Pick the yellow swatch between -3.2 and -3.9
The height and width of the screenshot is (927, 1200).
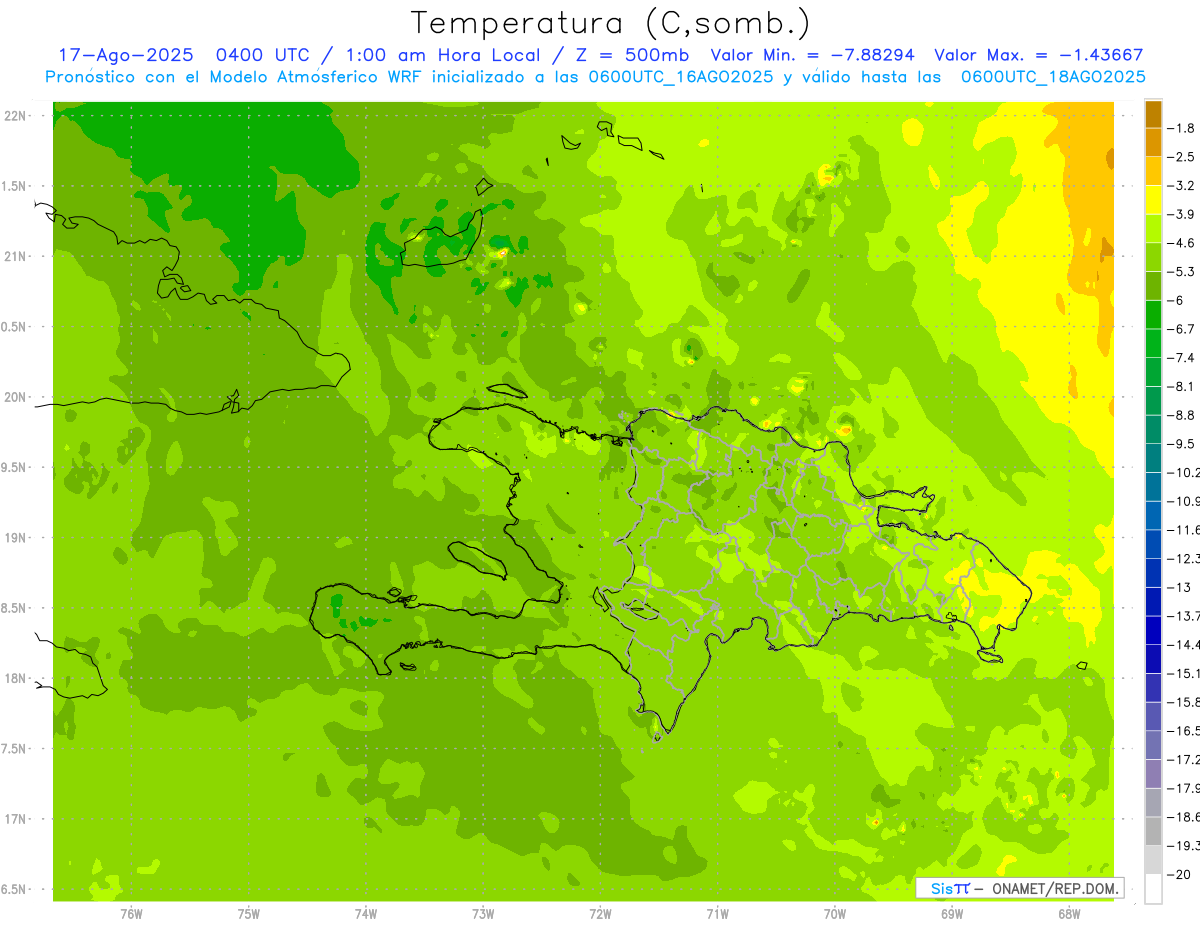point(1153,200)
